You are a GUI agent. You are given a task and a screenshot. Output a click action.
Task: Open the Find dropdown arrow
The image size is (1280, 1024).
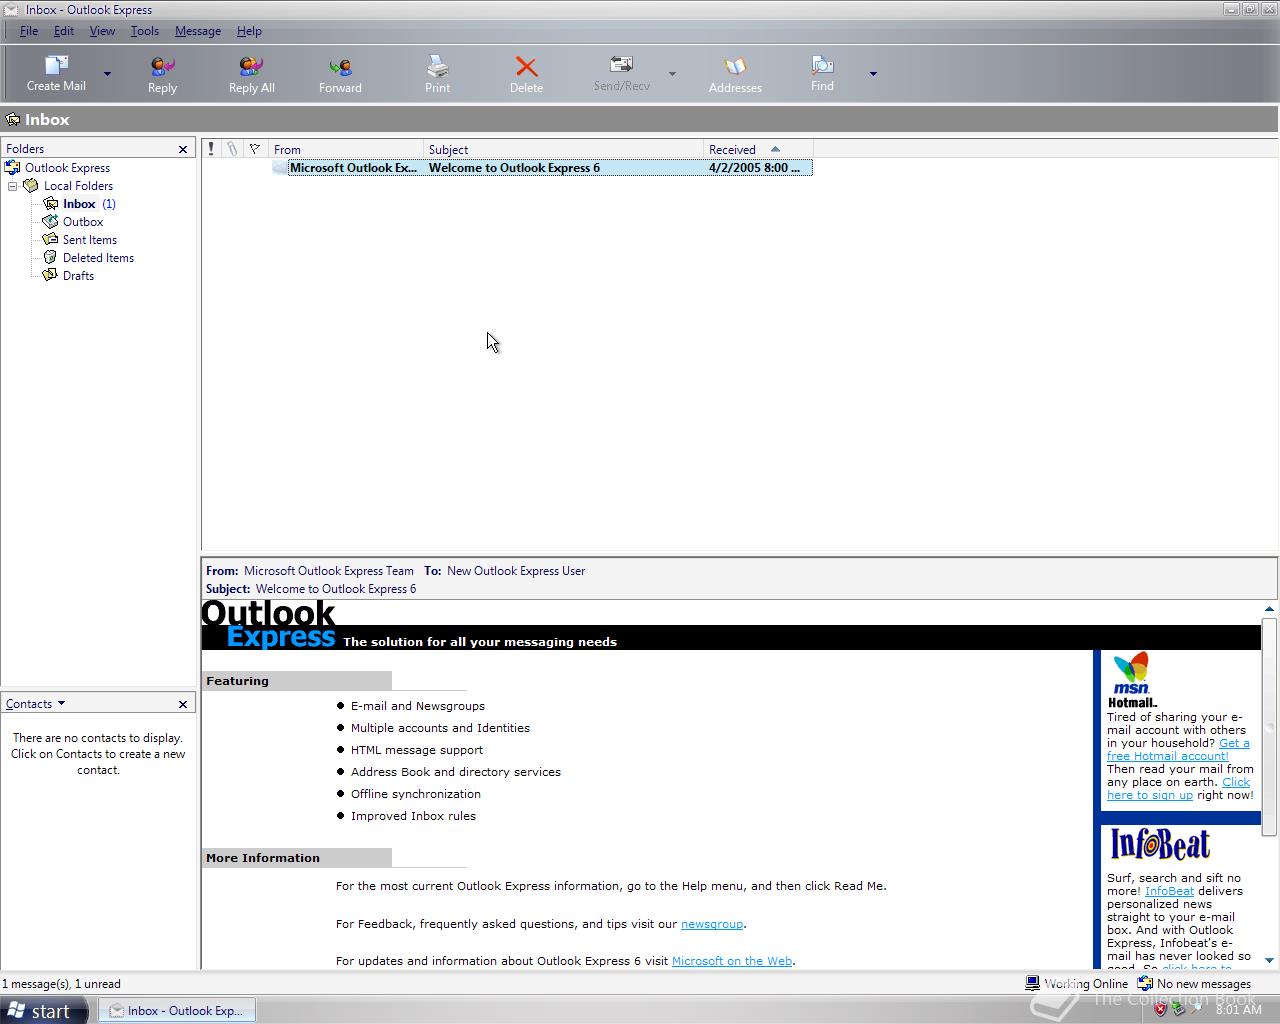873,74
